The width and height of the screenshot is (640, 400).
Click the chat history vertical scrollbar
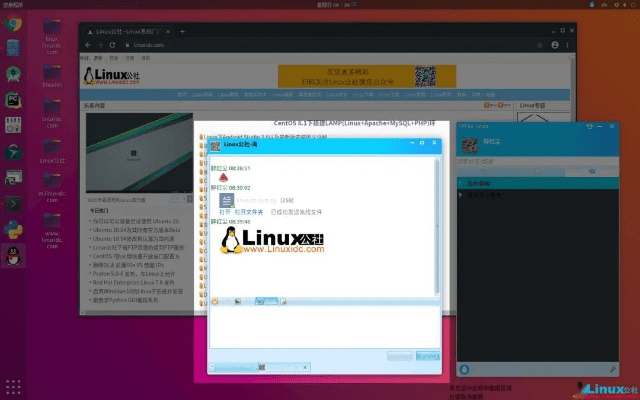click(x=437, y=226)
